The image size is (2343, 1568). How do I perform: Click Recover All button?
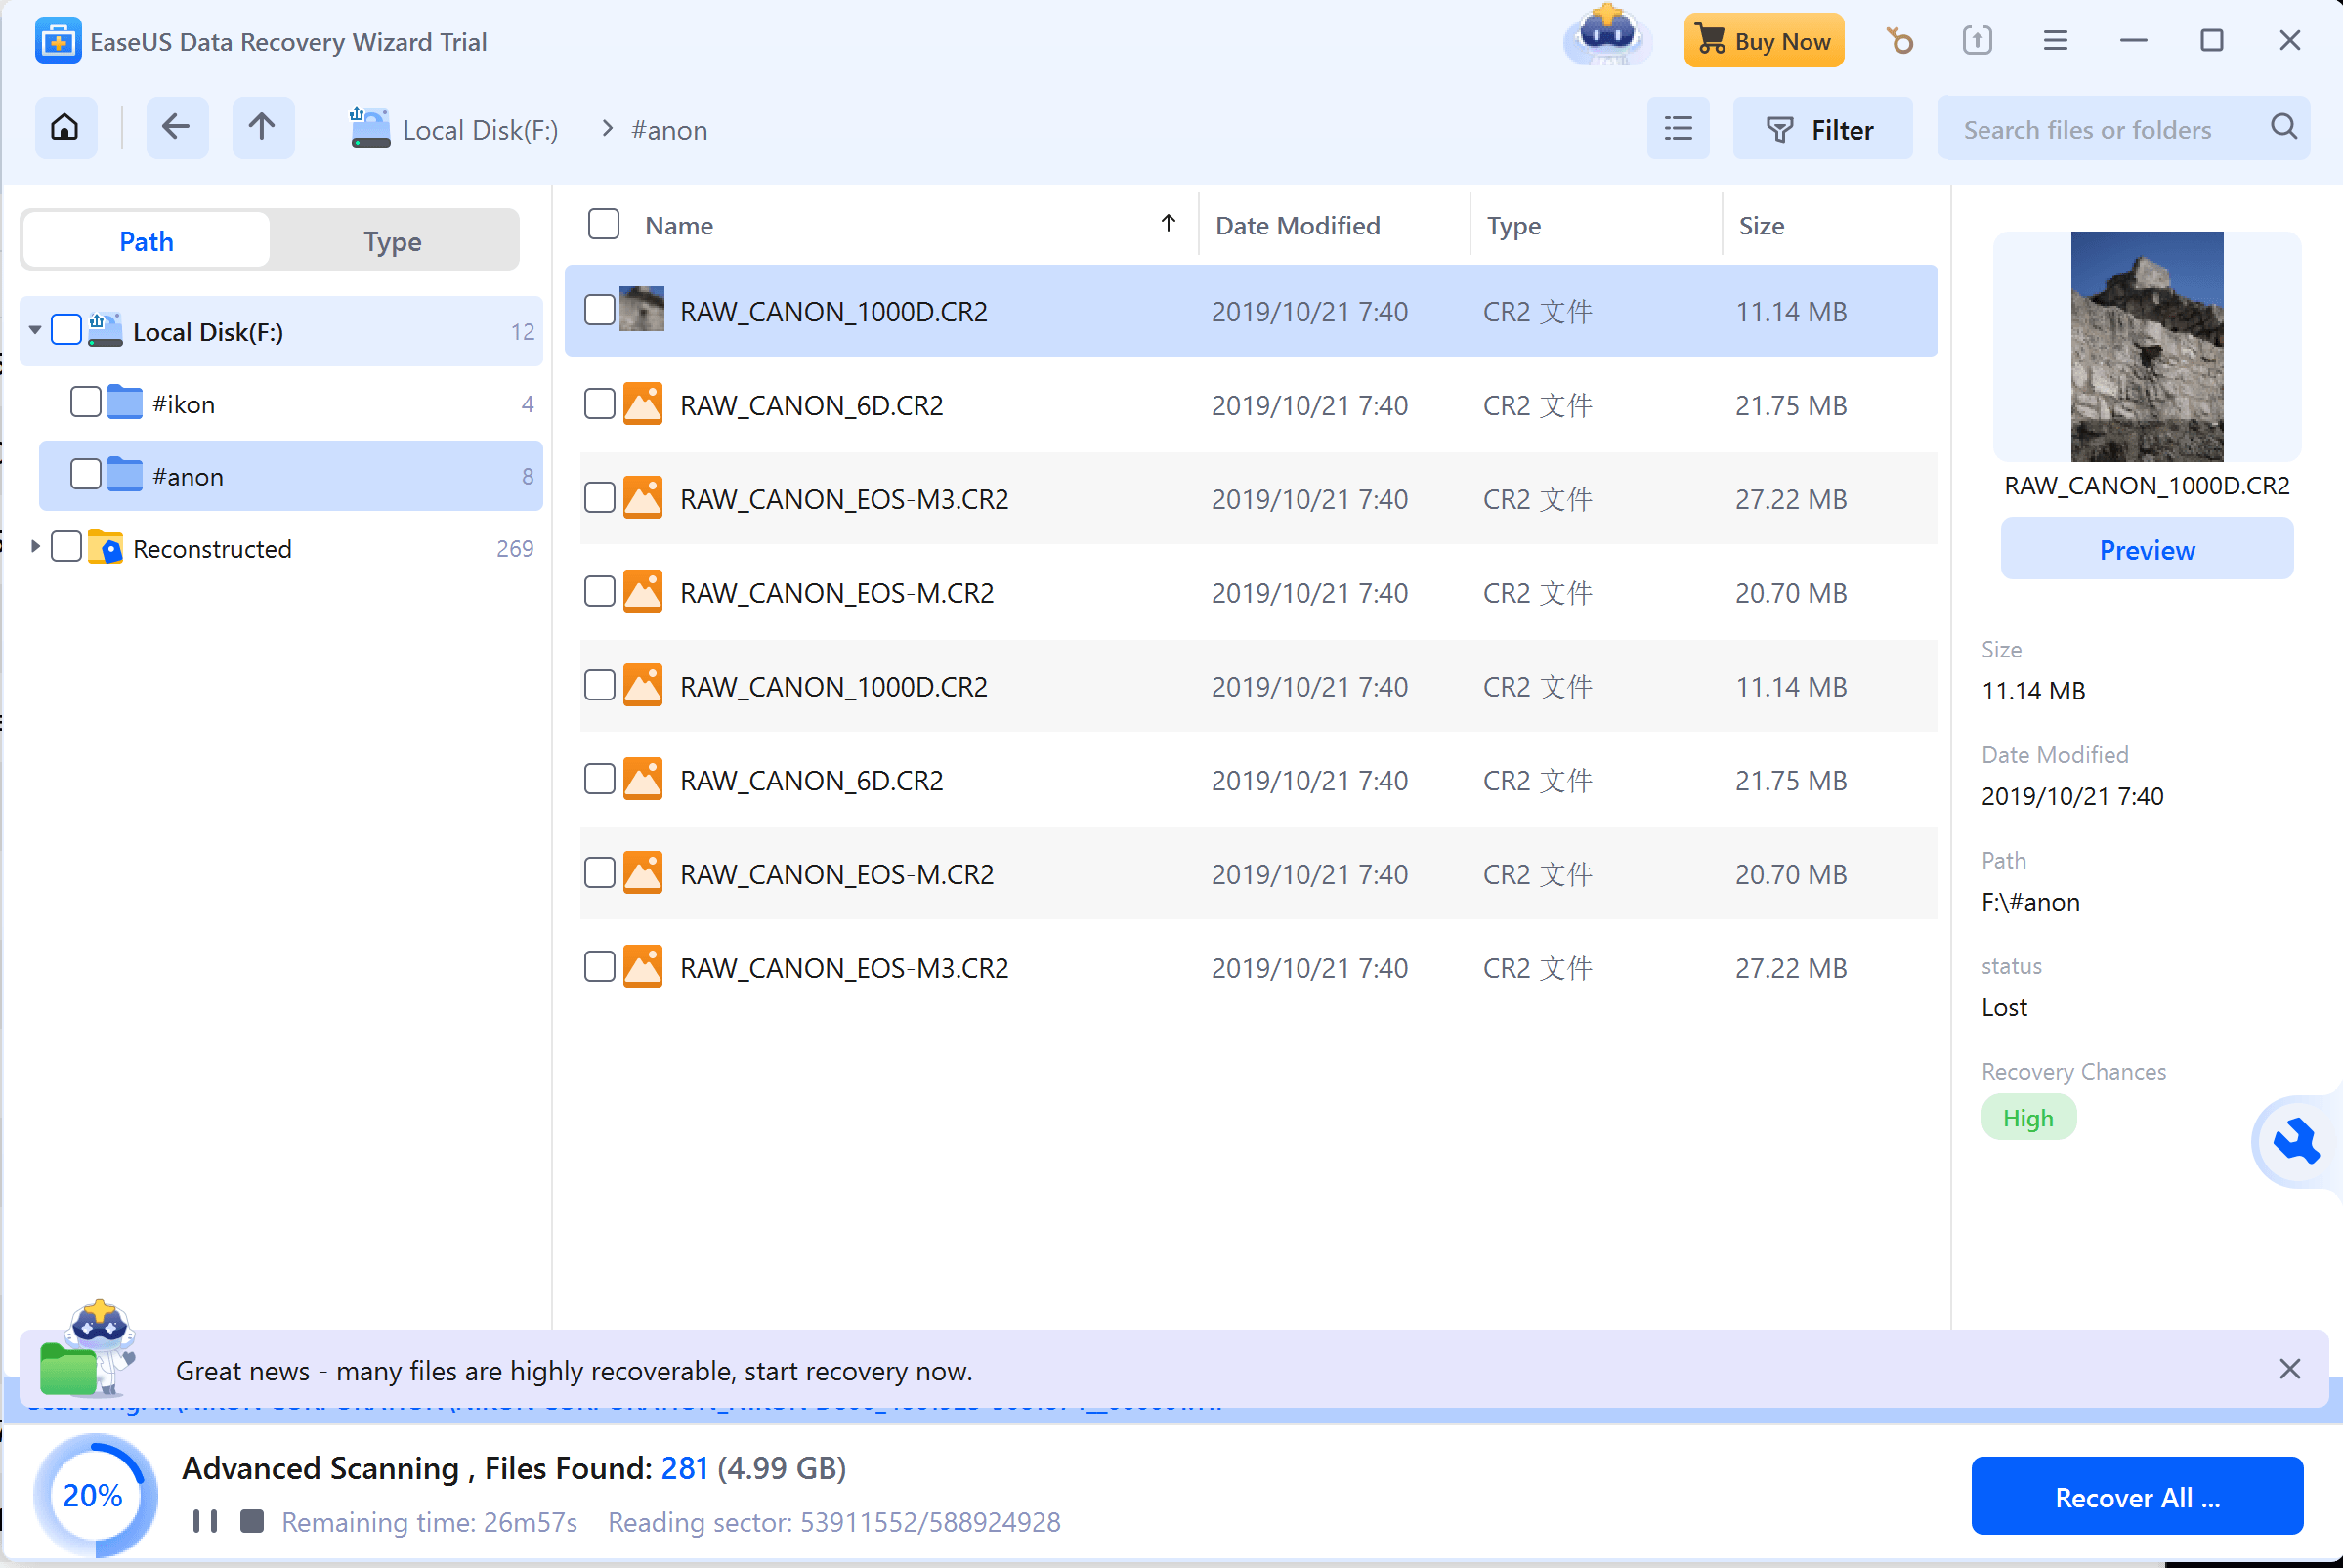tap(2137, 1496)
